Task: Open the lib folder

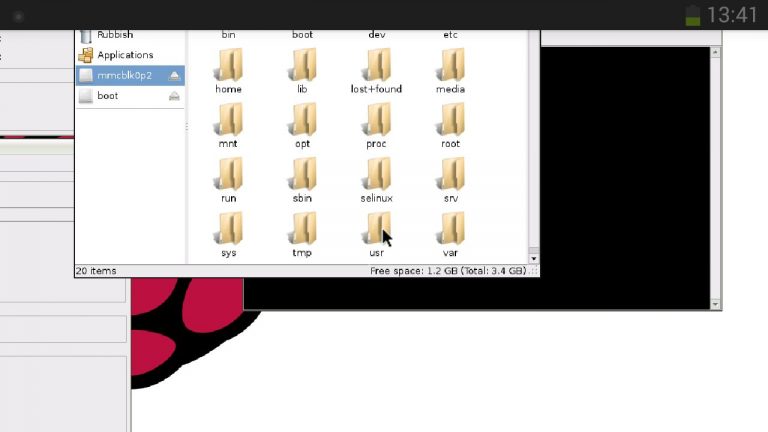Action: coord(303,71)
